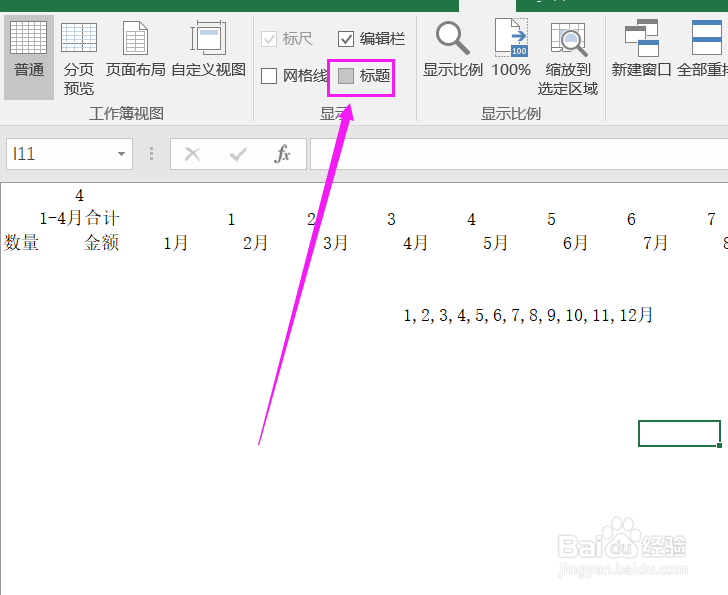
Task: Select the 3月 cell
Action: 335,243
